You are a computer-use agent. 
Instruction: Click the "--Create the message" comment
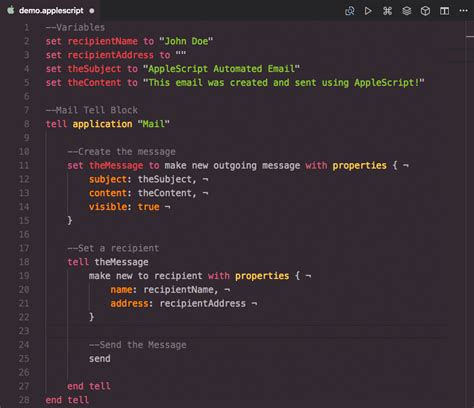pyautogui.click(x=121, y=152)
